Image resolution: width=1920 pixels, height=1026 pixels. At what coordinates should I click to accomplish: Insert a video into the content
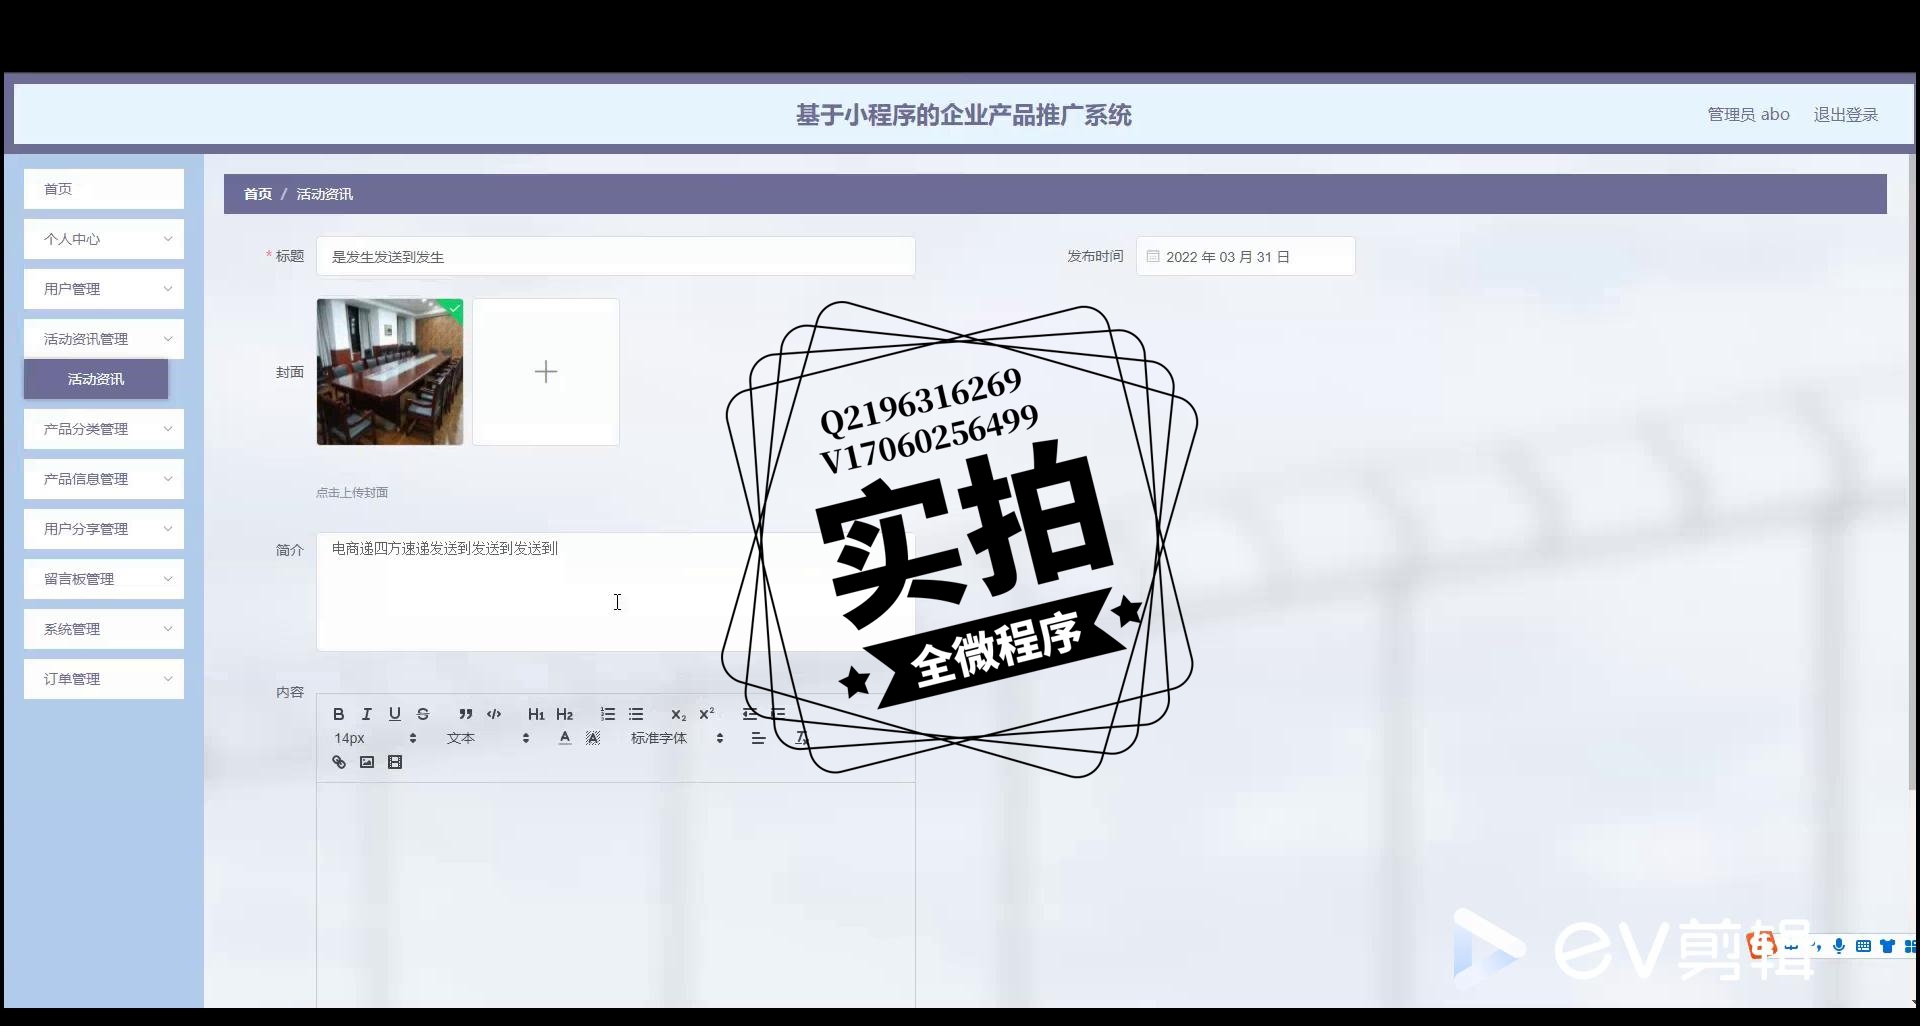pos(395,762)
